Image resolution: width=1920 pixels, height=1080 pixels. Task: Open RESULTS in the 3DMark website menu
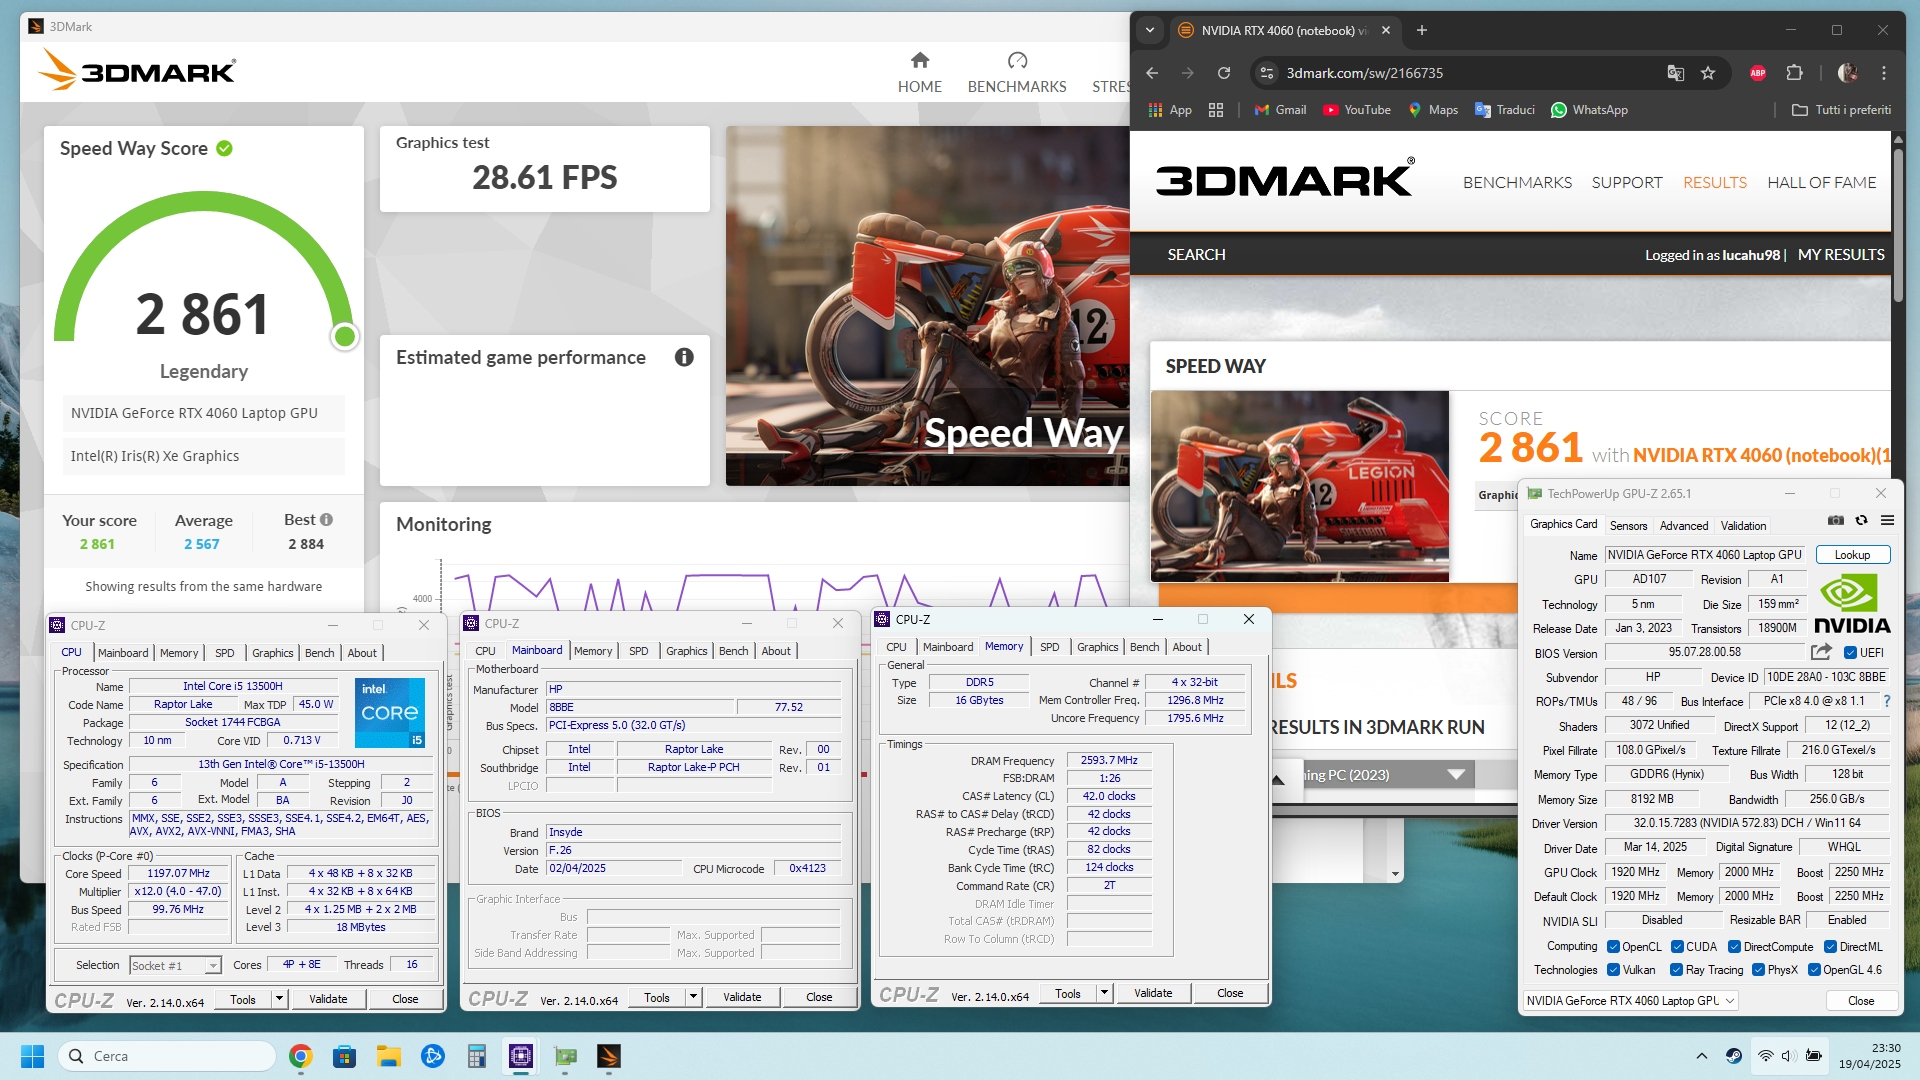click(1714, 183)
